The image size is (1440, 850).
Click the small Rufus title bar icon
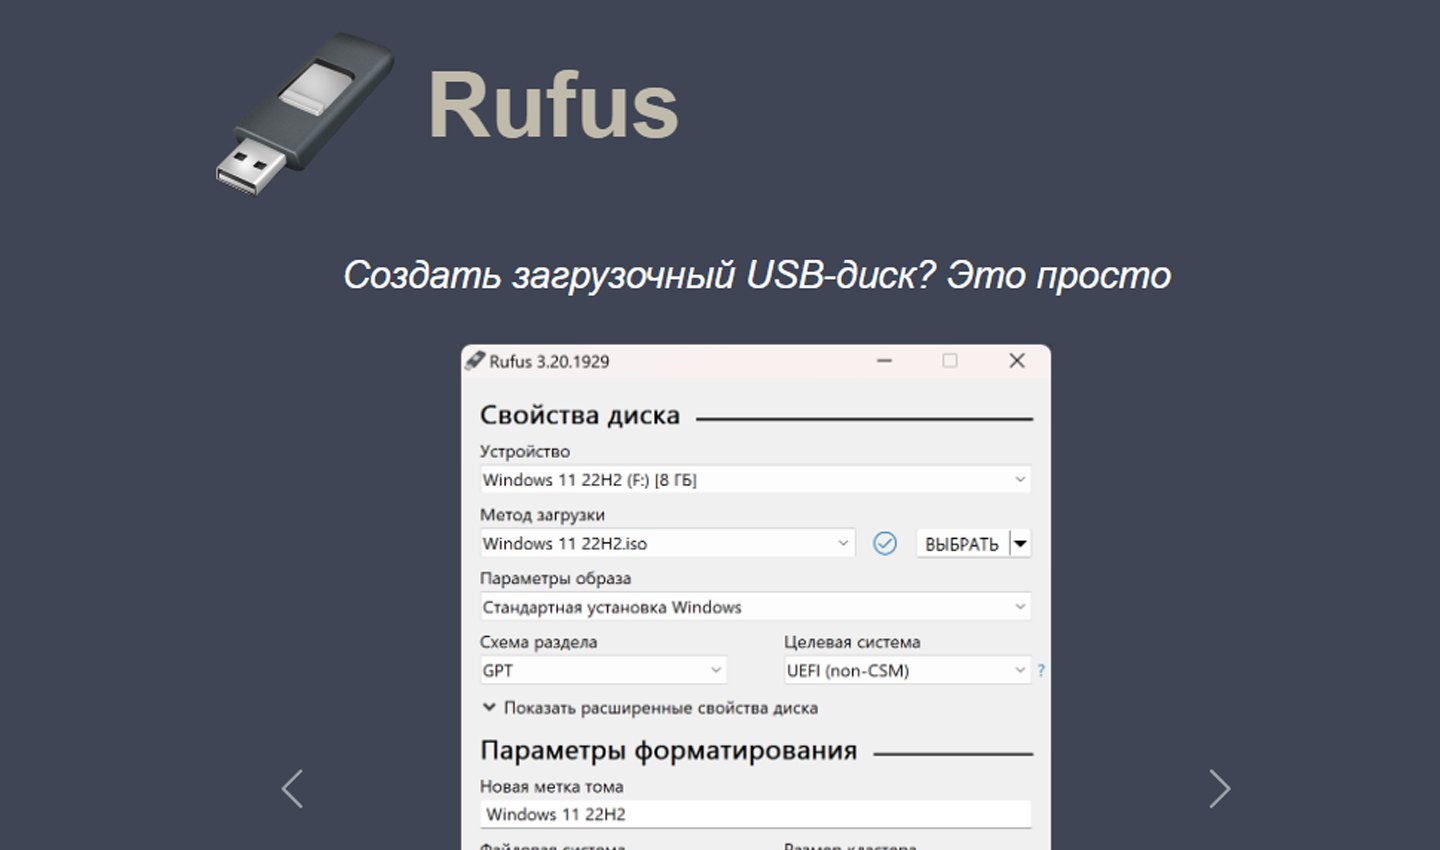[x=475, y=361]
